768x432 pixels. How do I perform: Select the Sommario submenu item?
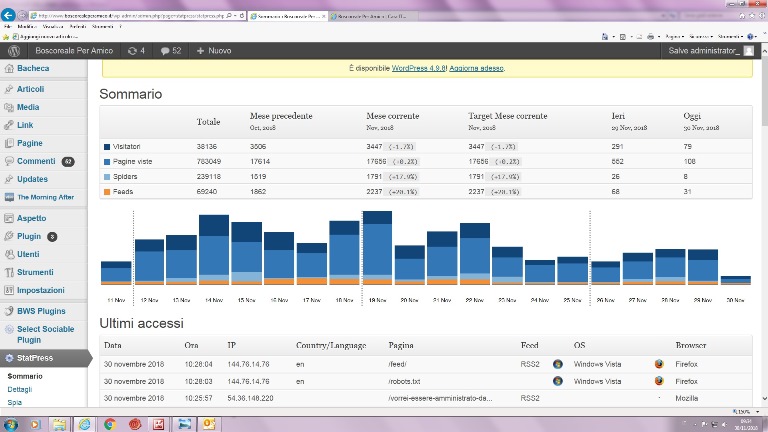tap(25, 376)
